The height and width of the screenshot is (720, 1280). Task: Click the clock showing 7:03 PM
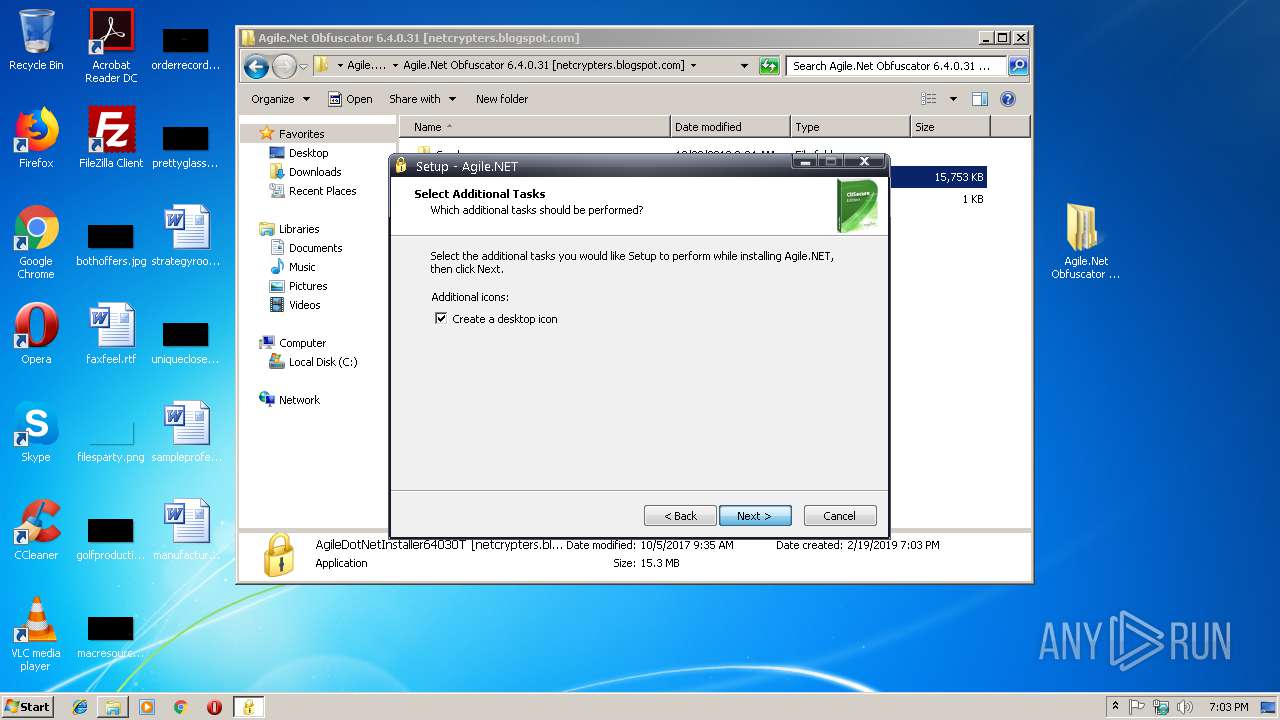[x=1228, y=707]
